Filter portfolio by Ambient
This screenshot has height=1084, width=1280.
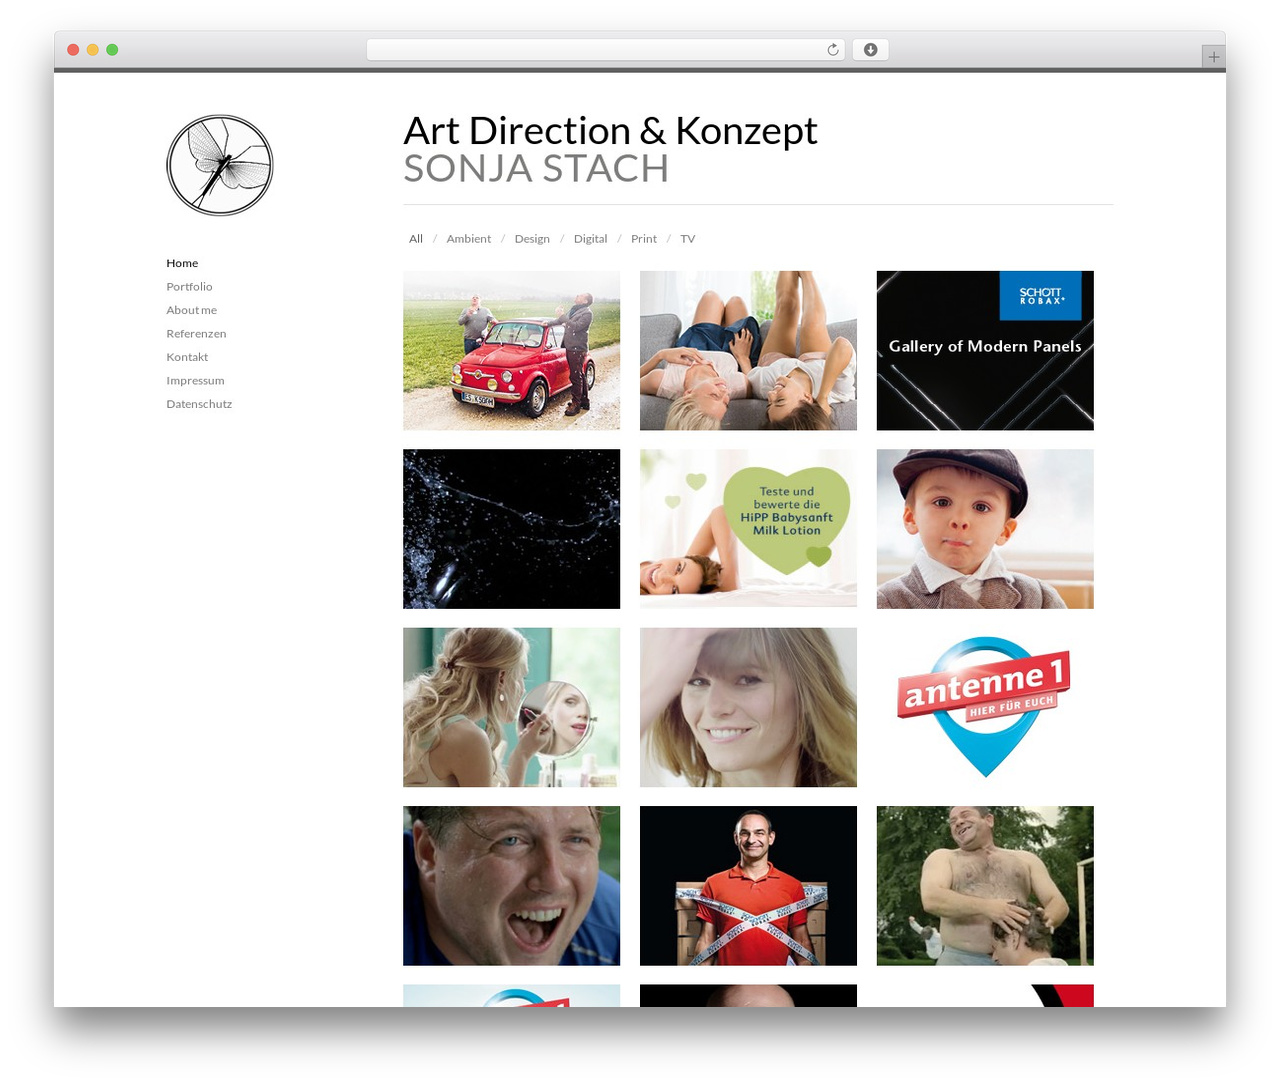469,239
